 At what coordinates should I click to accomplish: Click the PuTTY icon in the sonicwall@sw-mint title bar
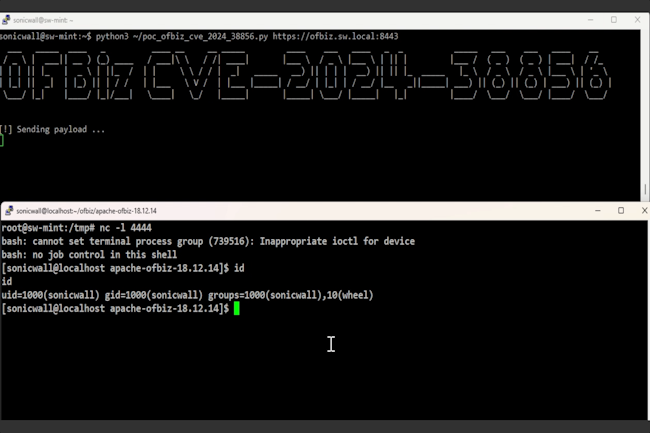(6, 19)
